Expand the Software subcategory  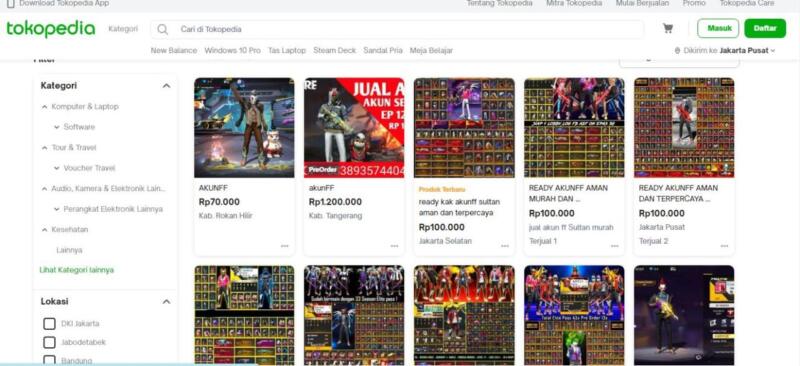[57, 127]
